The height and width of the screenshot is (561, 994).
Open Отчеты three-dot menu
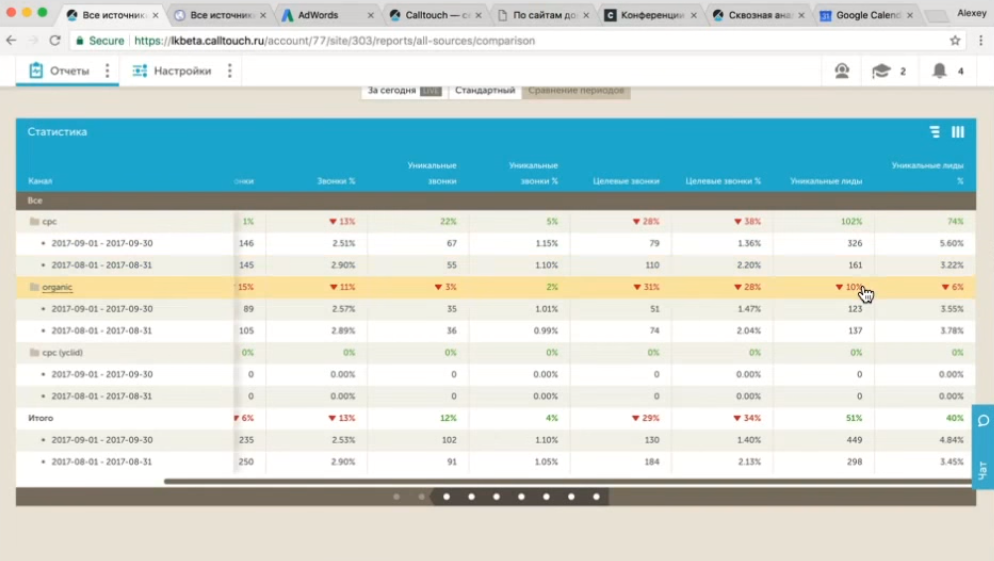click(x=107, y=70)
